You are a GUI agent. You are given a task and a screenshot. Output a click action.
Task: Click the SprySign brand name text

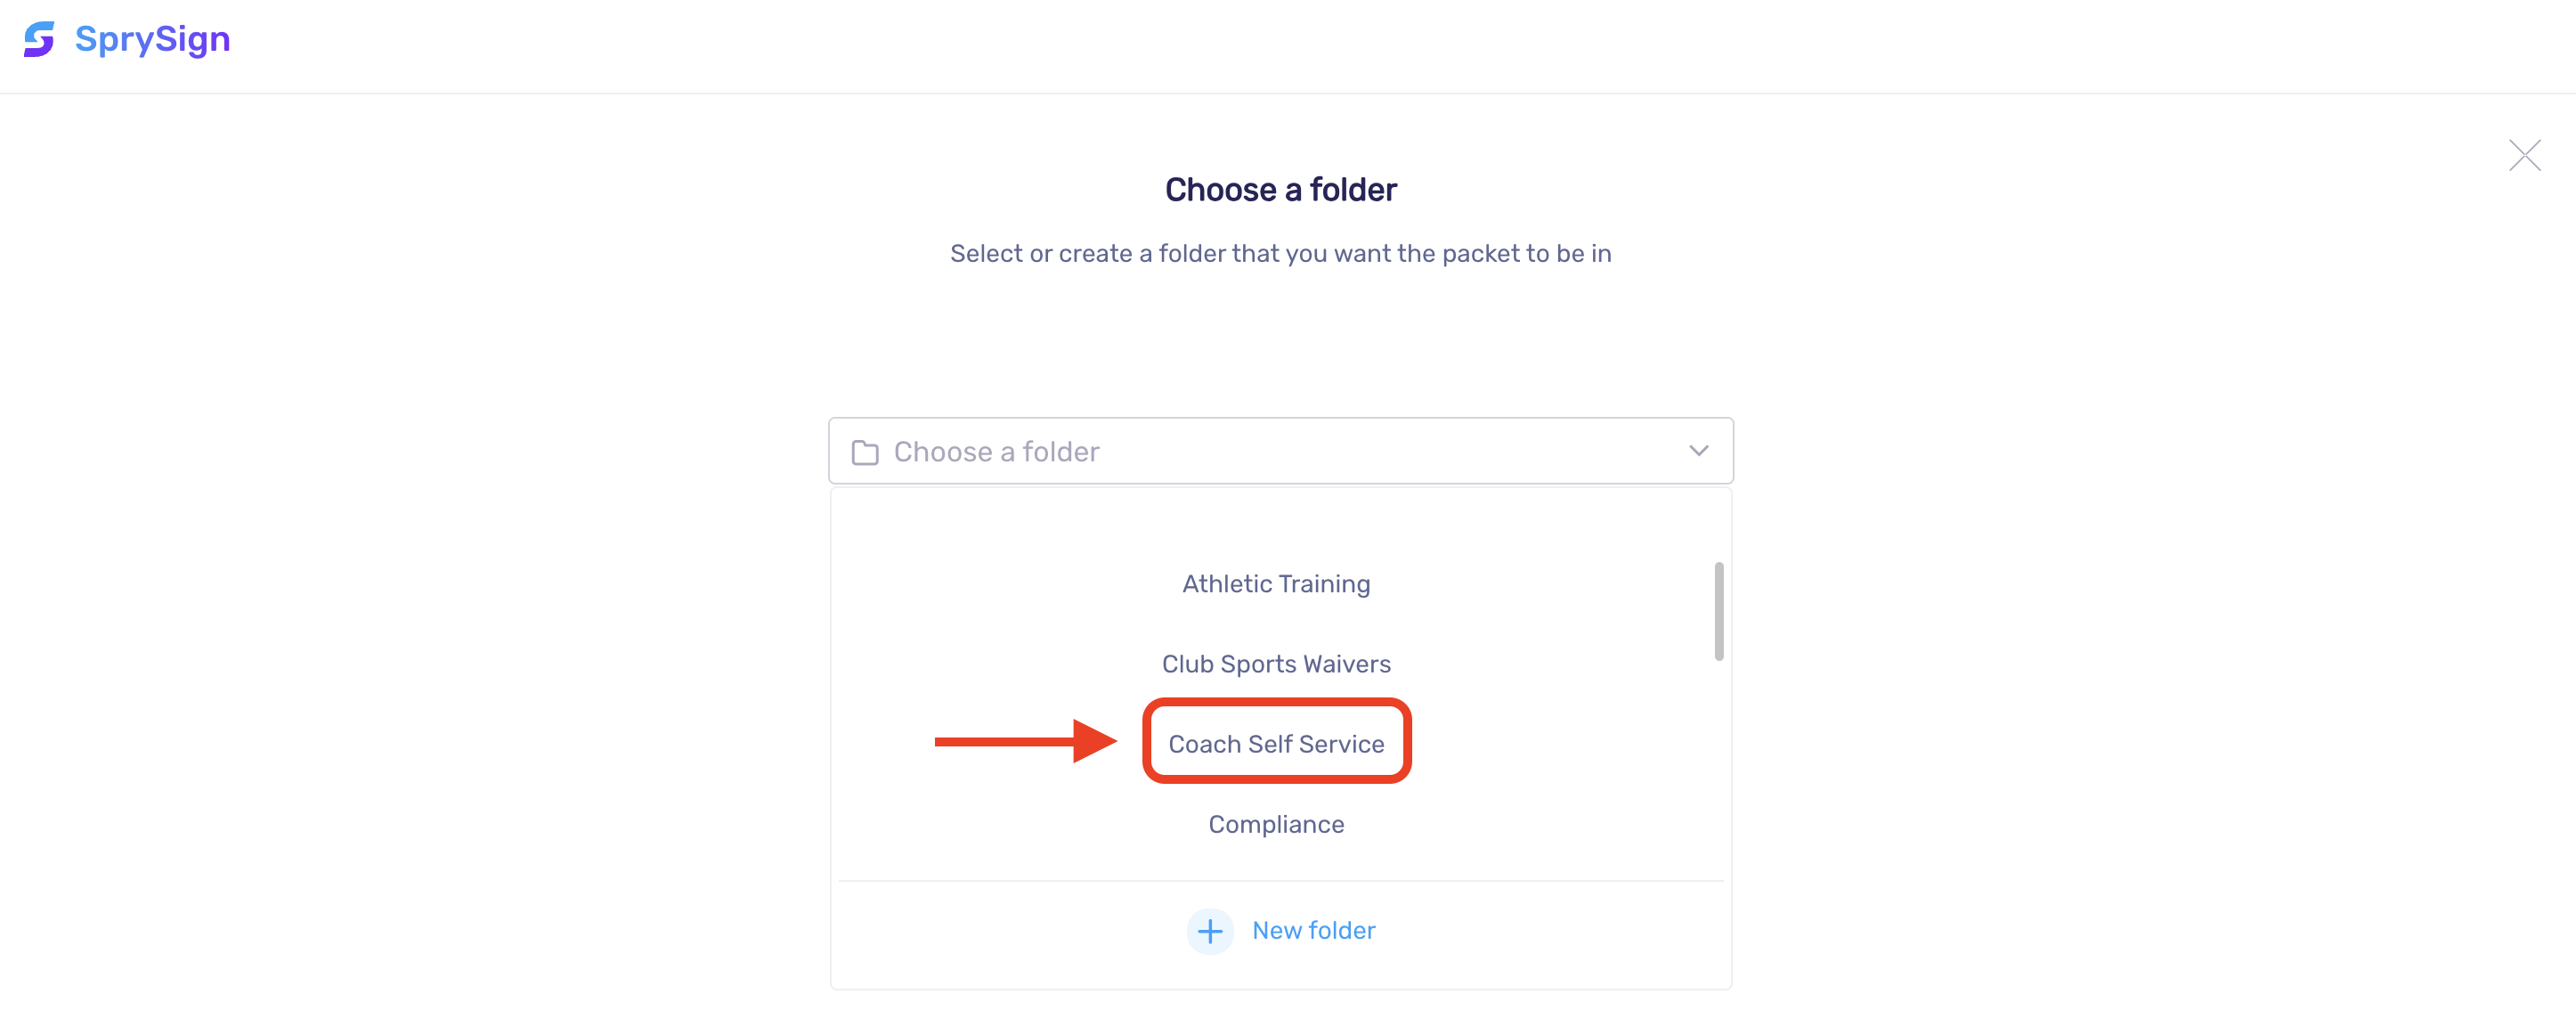[152, 39]
